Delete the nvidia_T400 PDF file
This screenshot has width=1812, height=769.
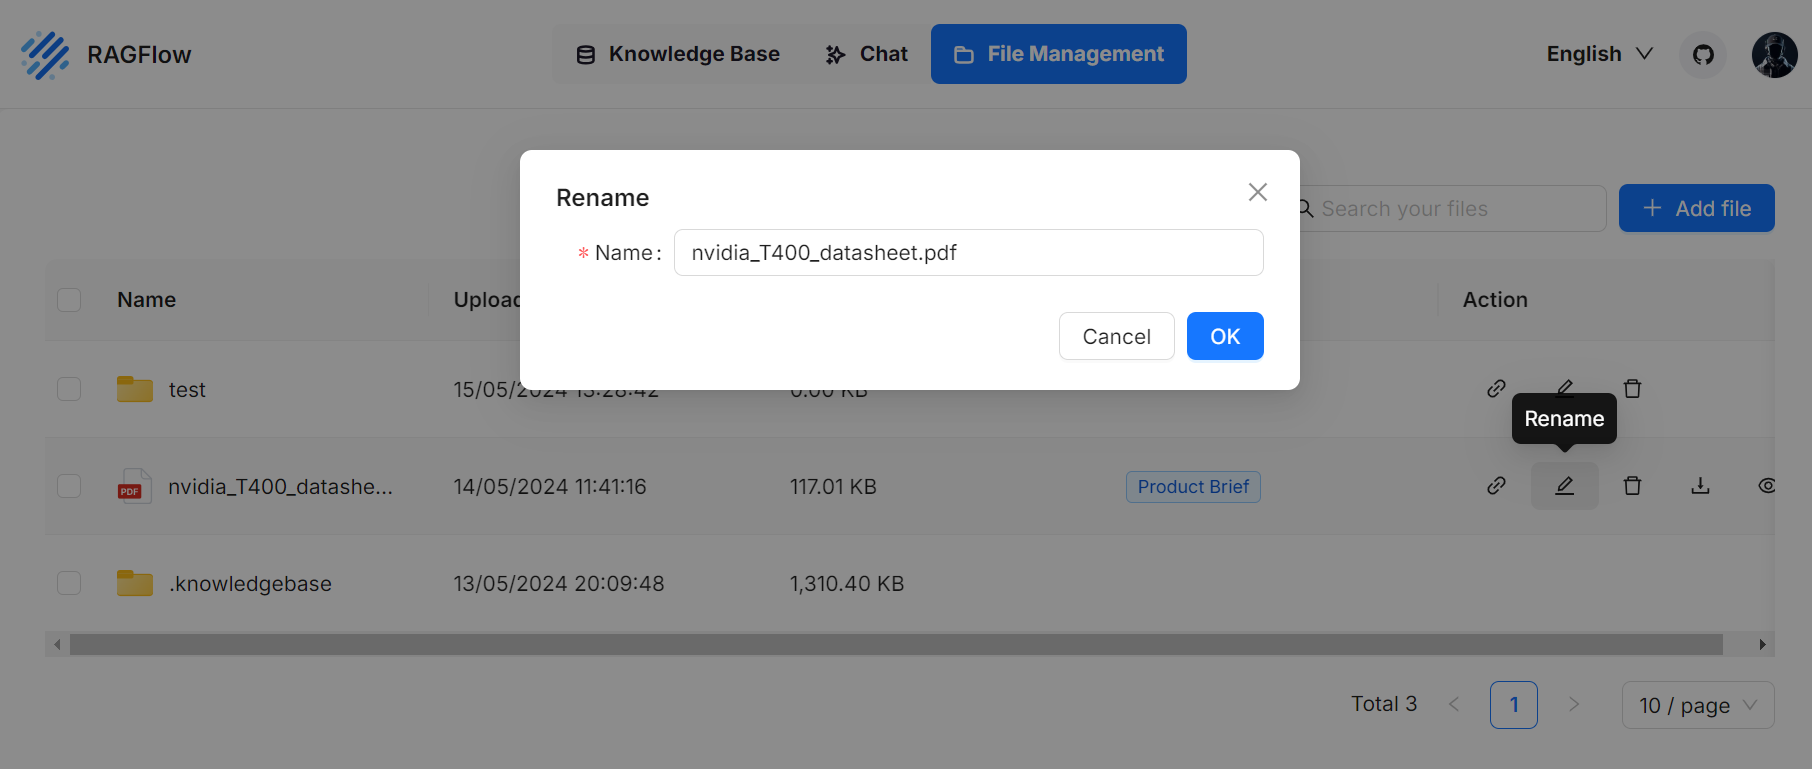[x=1632, y=486]
